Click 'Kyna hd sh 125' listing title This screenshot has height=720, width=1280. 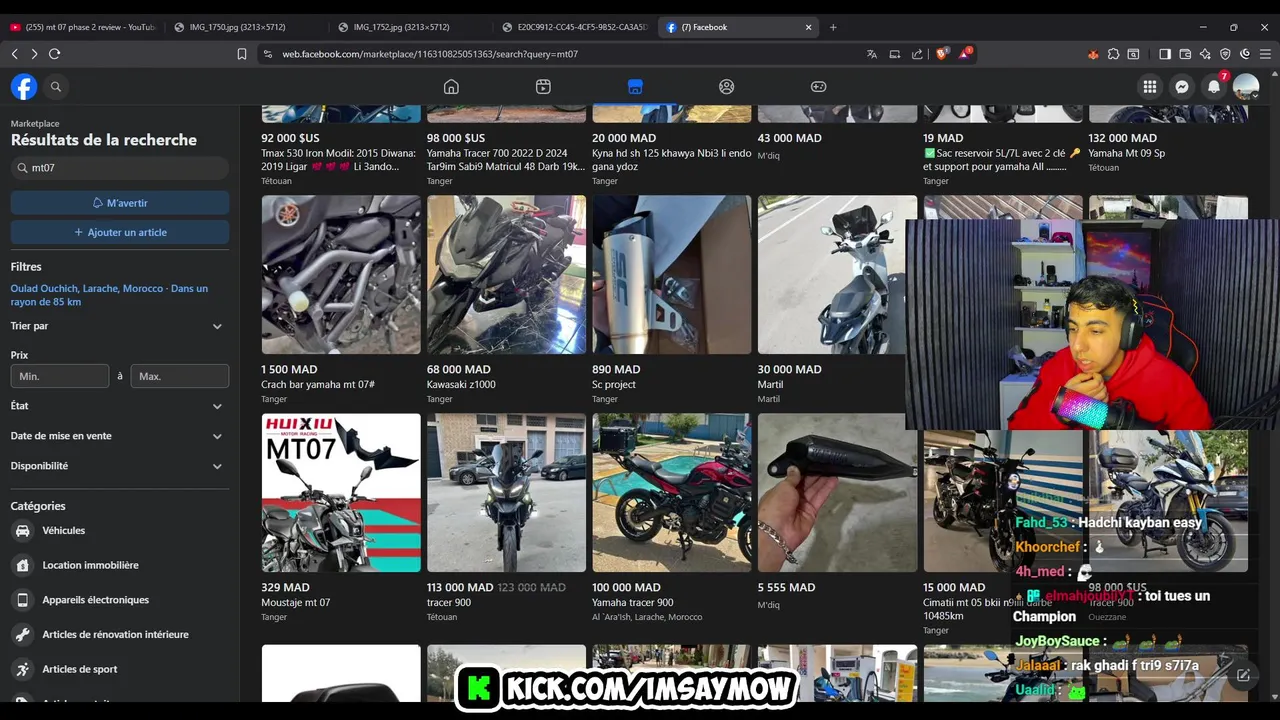(x=671, y=160)
